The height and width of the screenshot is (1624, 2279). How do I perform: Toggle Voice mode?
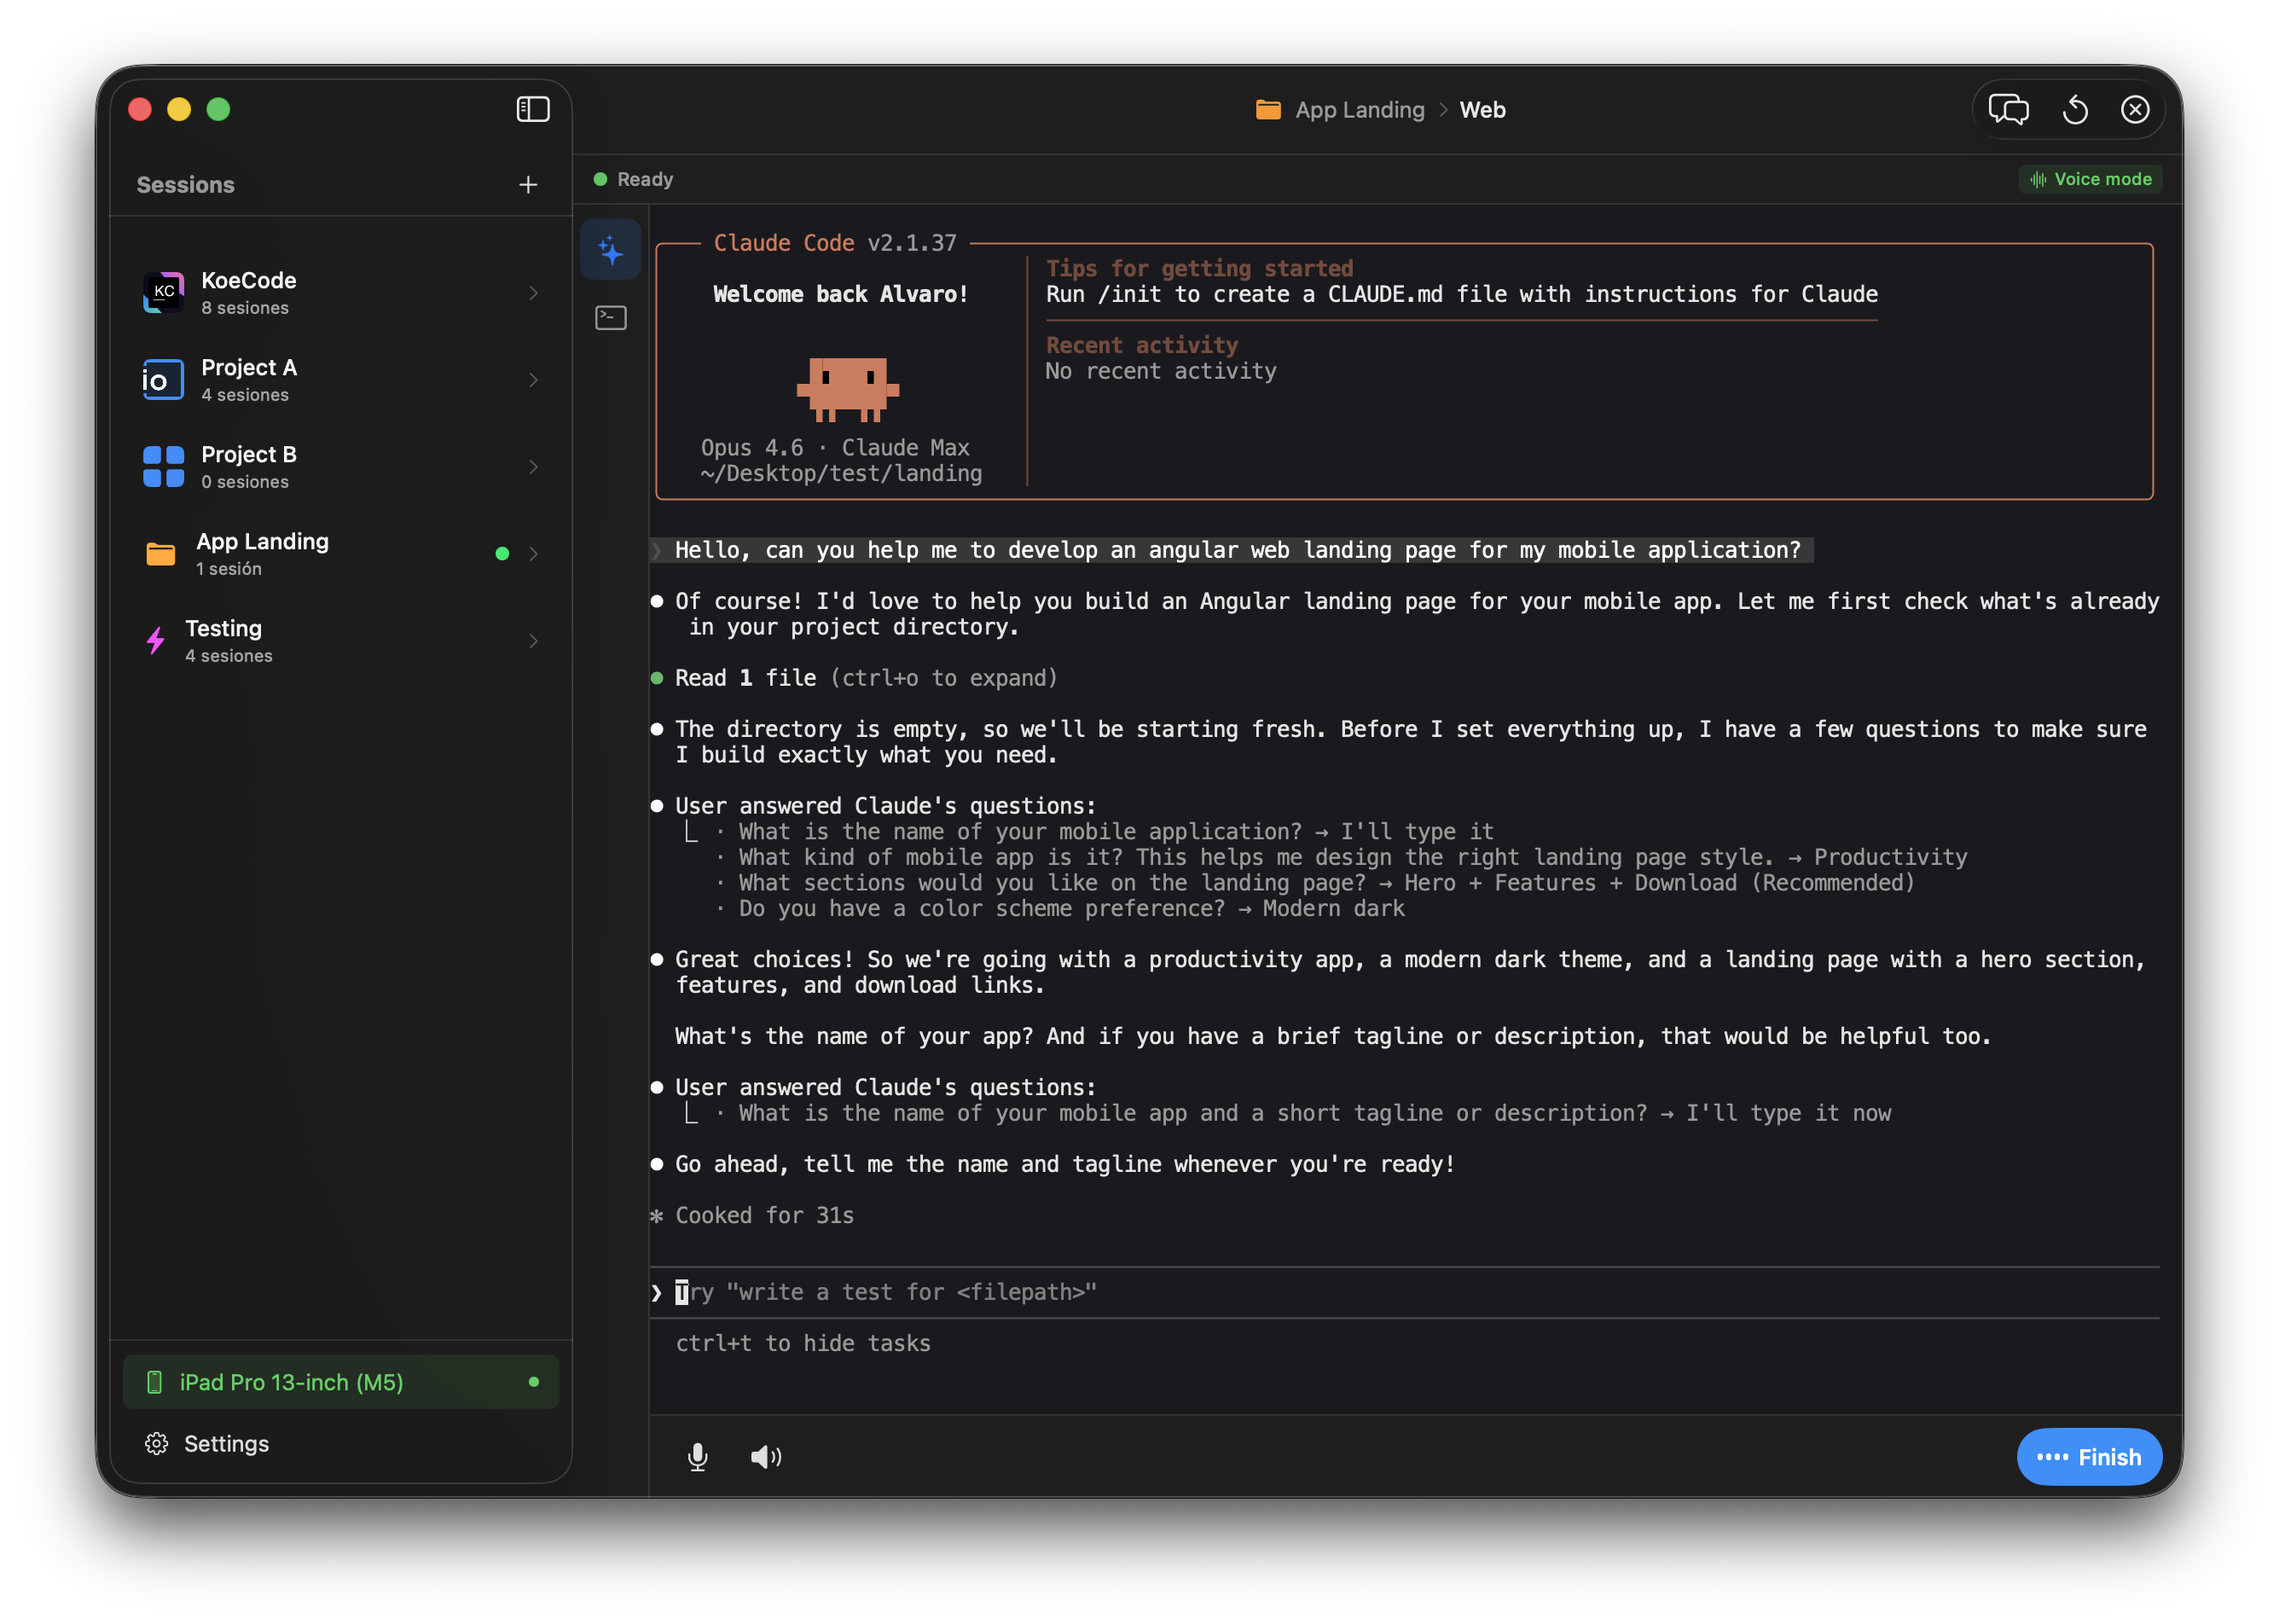tap(2090, 179)
